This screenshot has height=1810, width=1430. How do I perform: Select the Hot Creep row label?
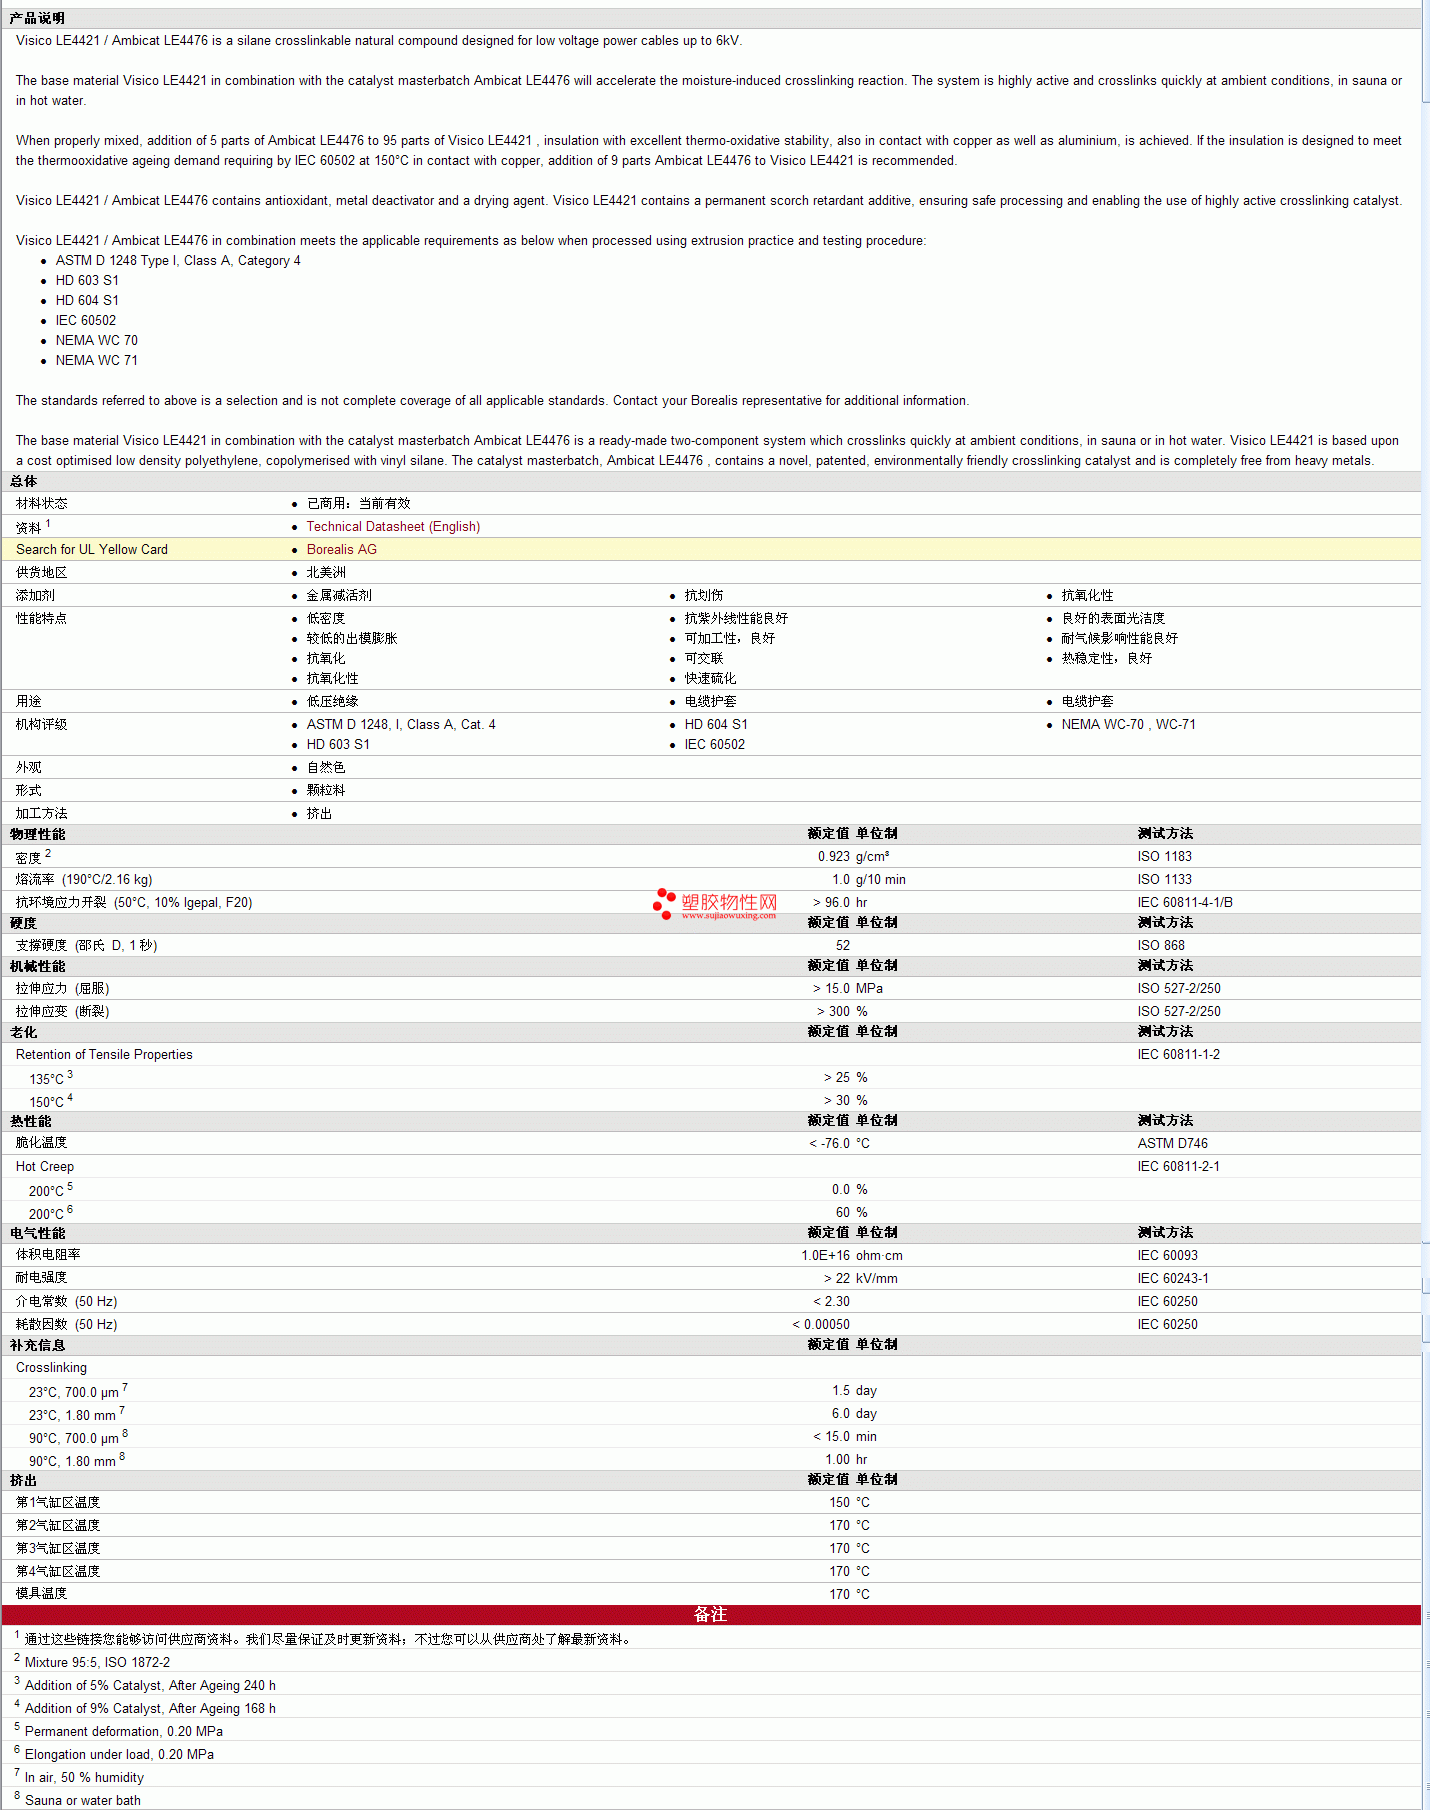click(45, 1166)
